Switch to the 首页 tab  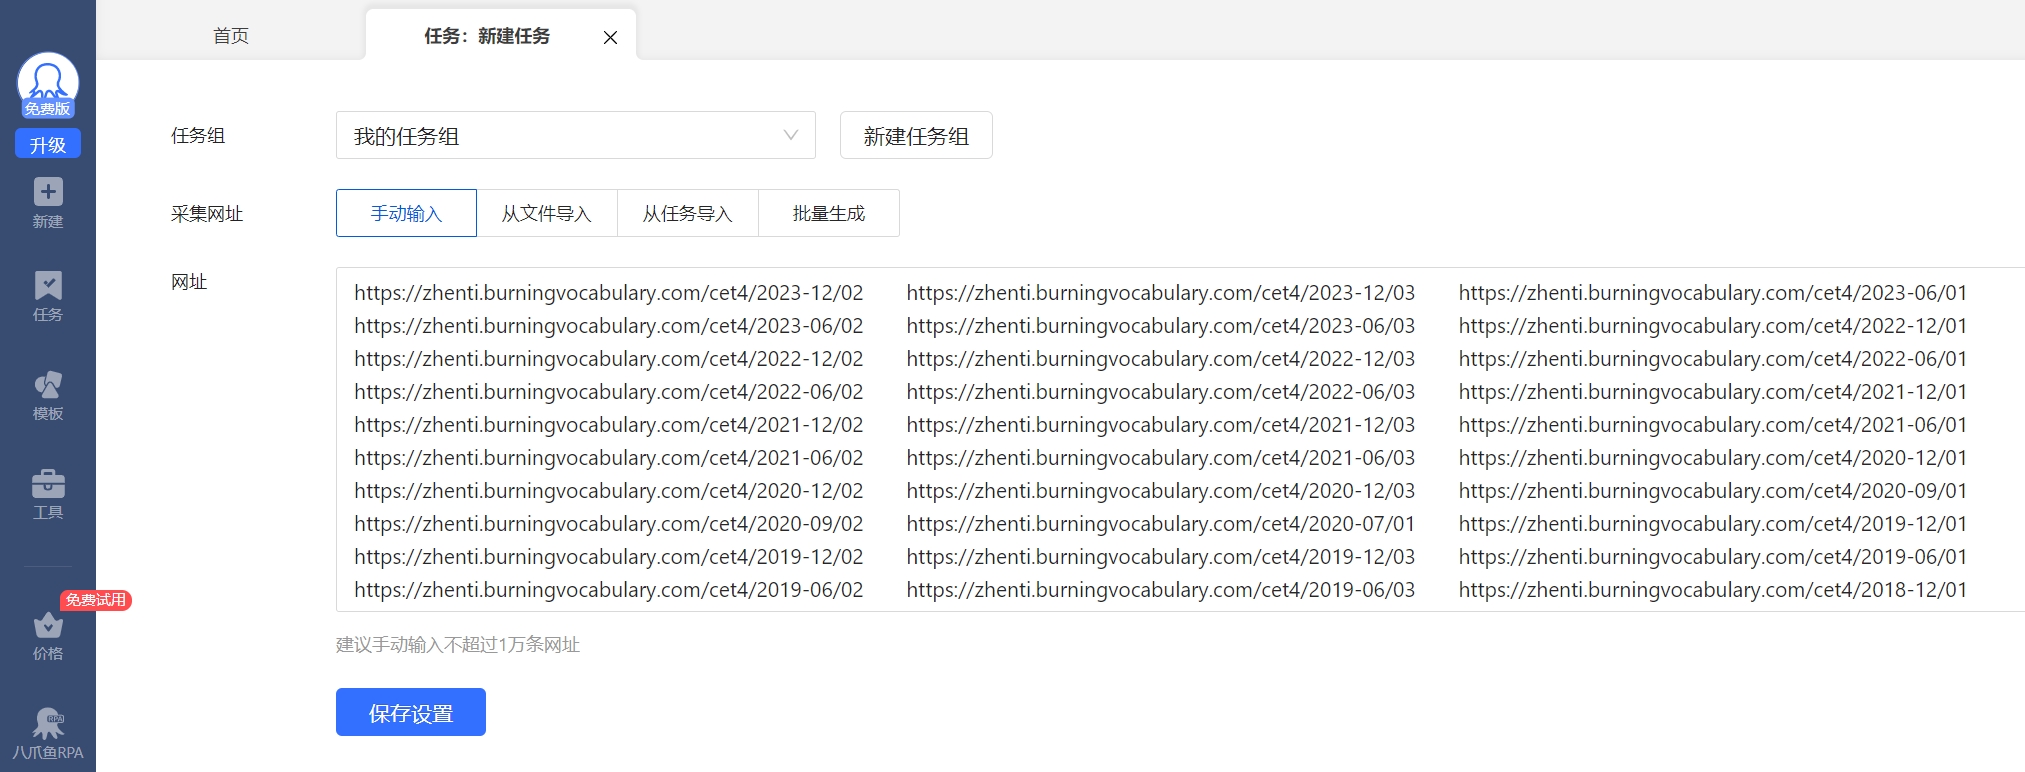231,36
